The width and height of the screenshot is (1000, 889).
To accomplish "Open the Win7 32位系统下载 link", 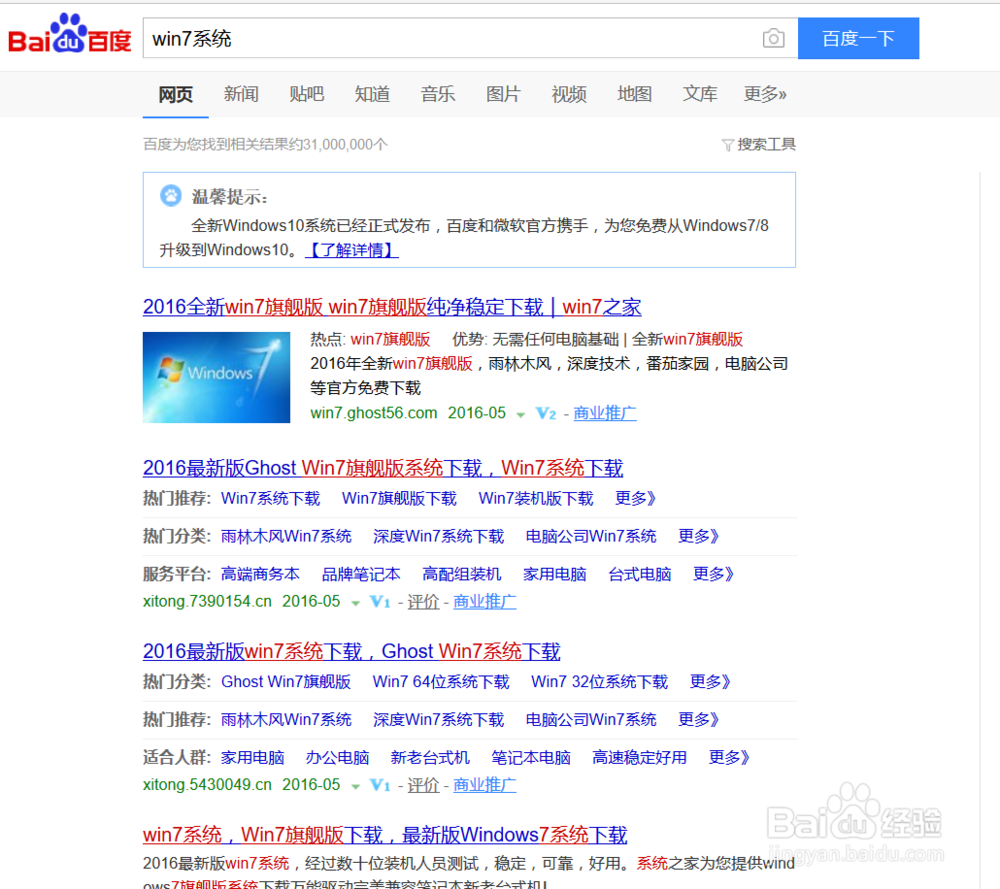I will (599, 682).
